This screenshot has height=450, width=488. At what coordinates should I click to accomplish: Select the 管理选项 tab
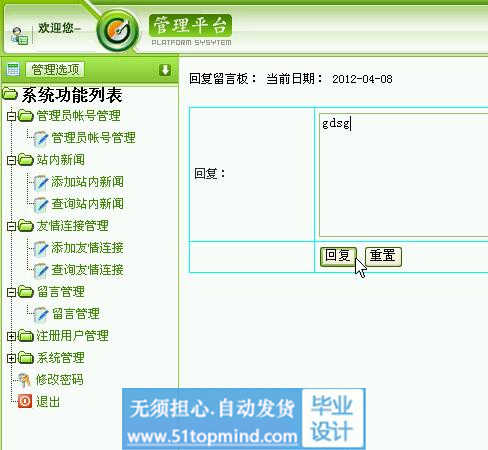55,70
